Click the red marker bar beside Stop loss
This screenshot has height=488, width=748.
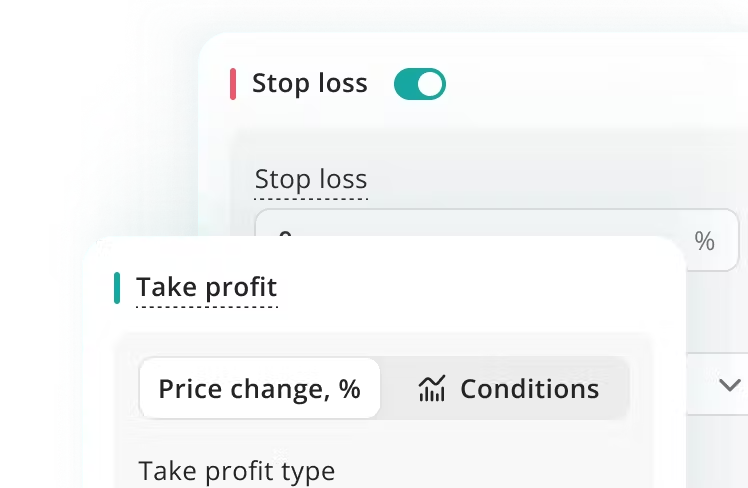point(233,84)
